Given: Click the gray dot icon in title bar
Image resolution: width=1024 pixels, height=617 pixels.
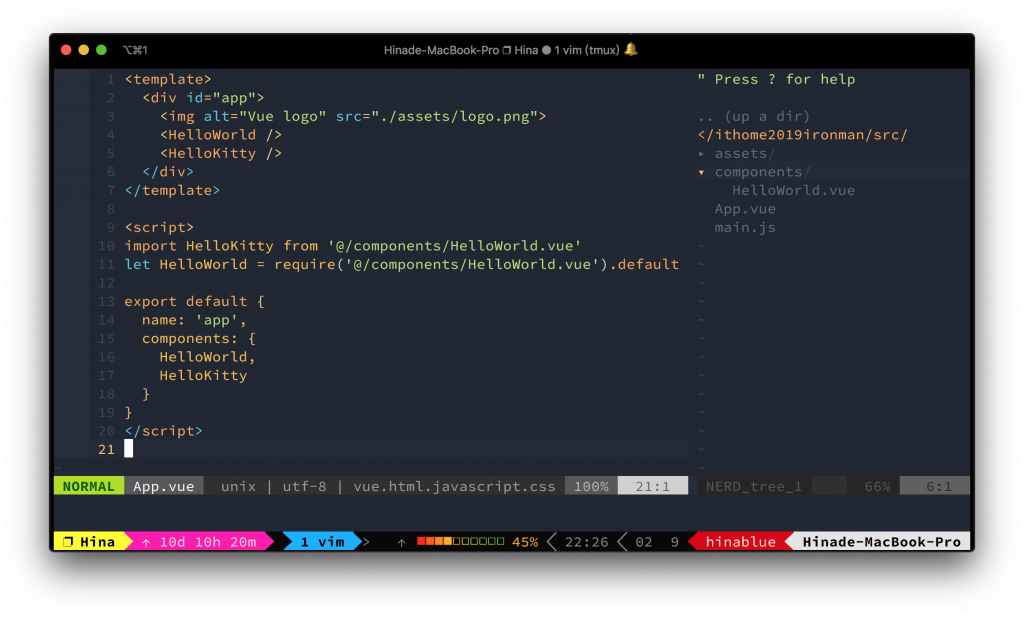Looking at the screenshot, I should coord(546,50).
